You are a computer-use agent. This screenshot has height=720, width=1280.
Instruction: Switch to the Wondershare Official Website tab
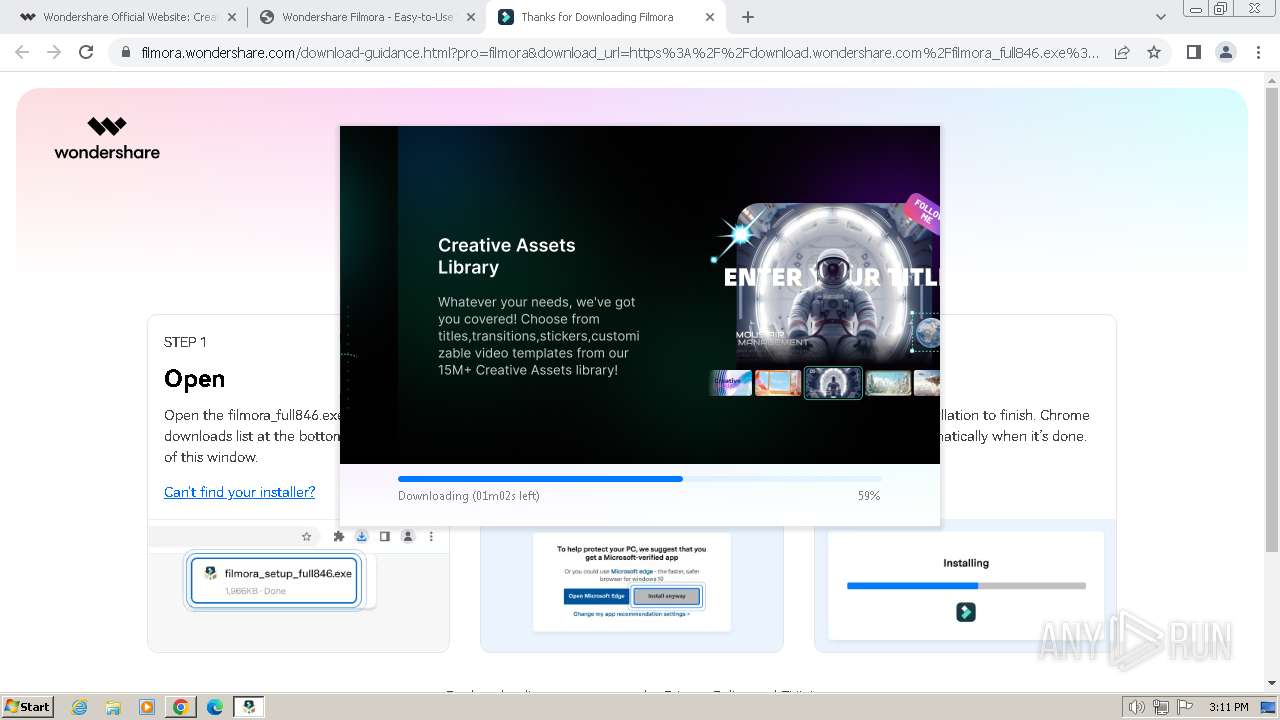point(120,17)
